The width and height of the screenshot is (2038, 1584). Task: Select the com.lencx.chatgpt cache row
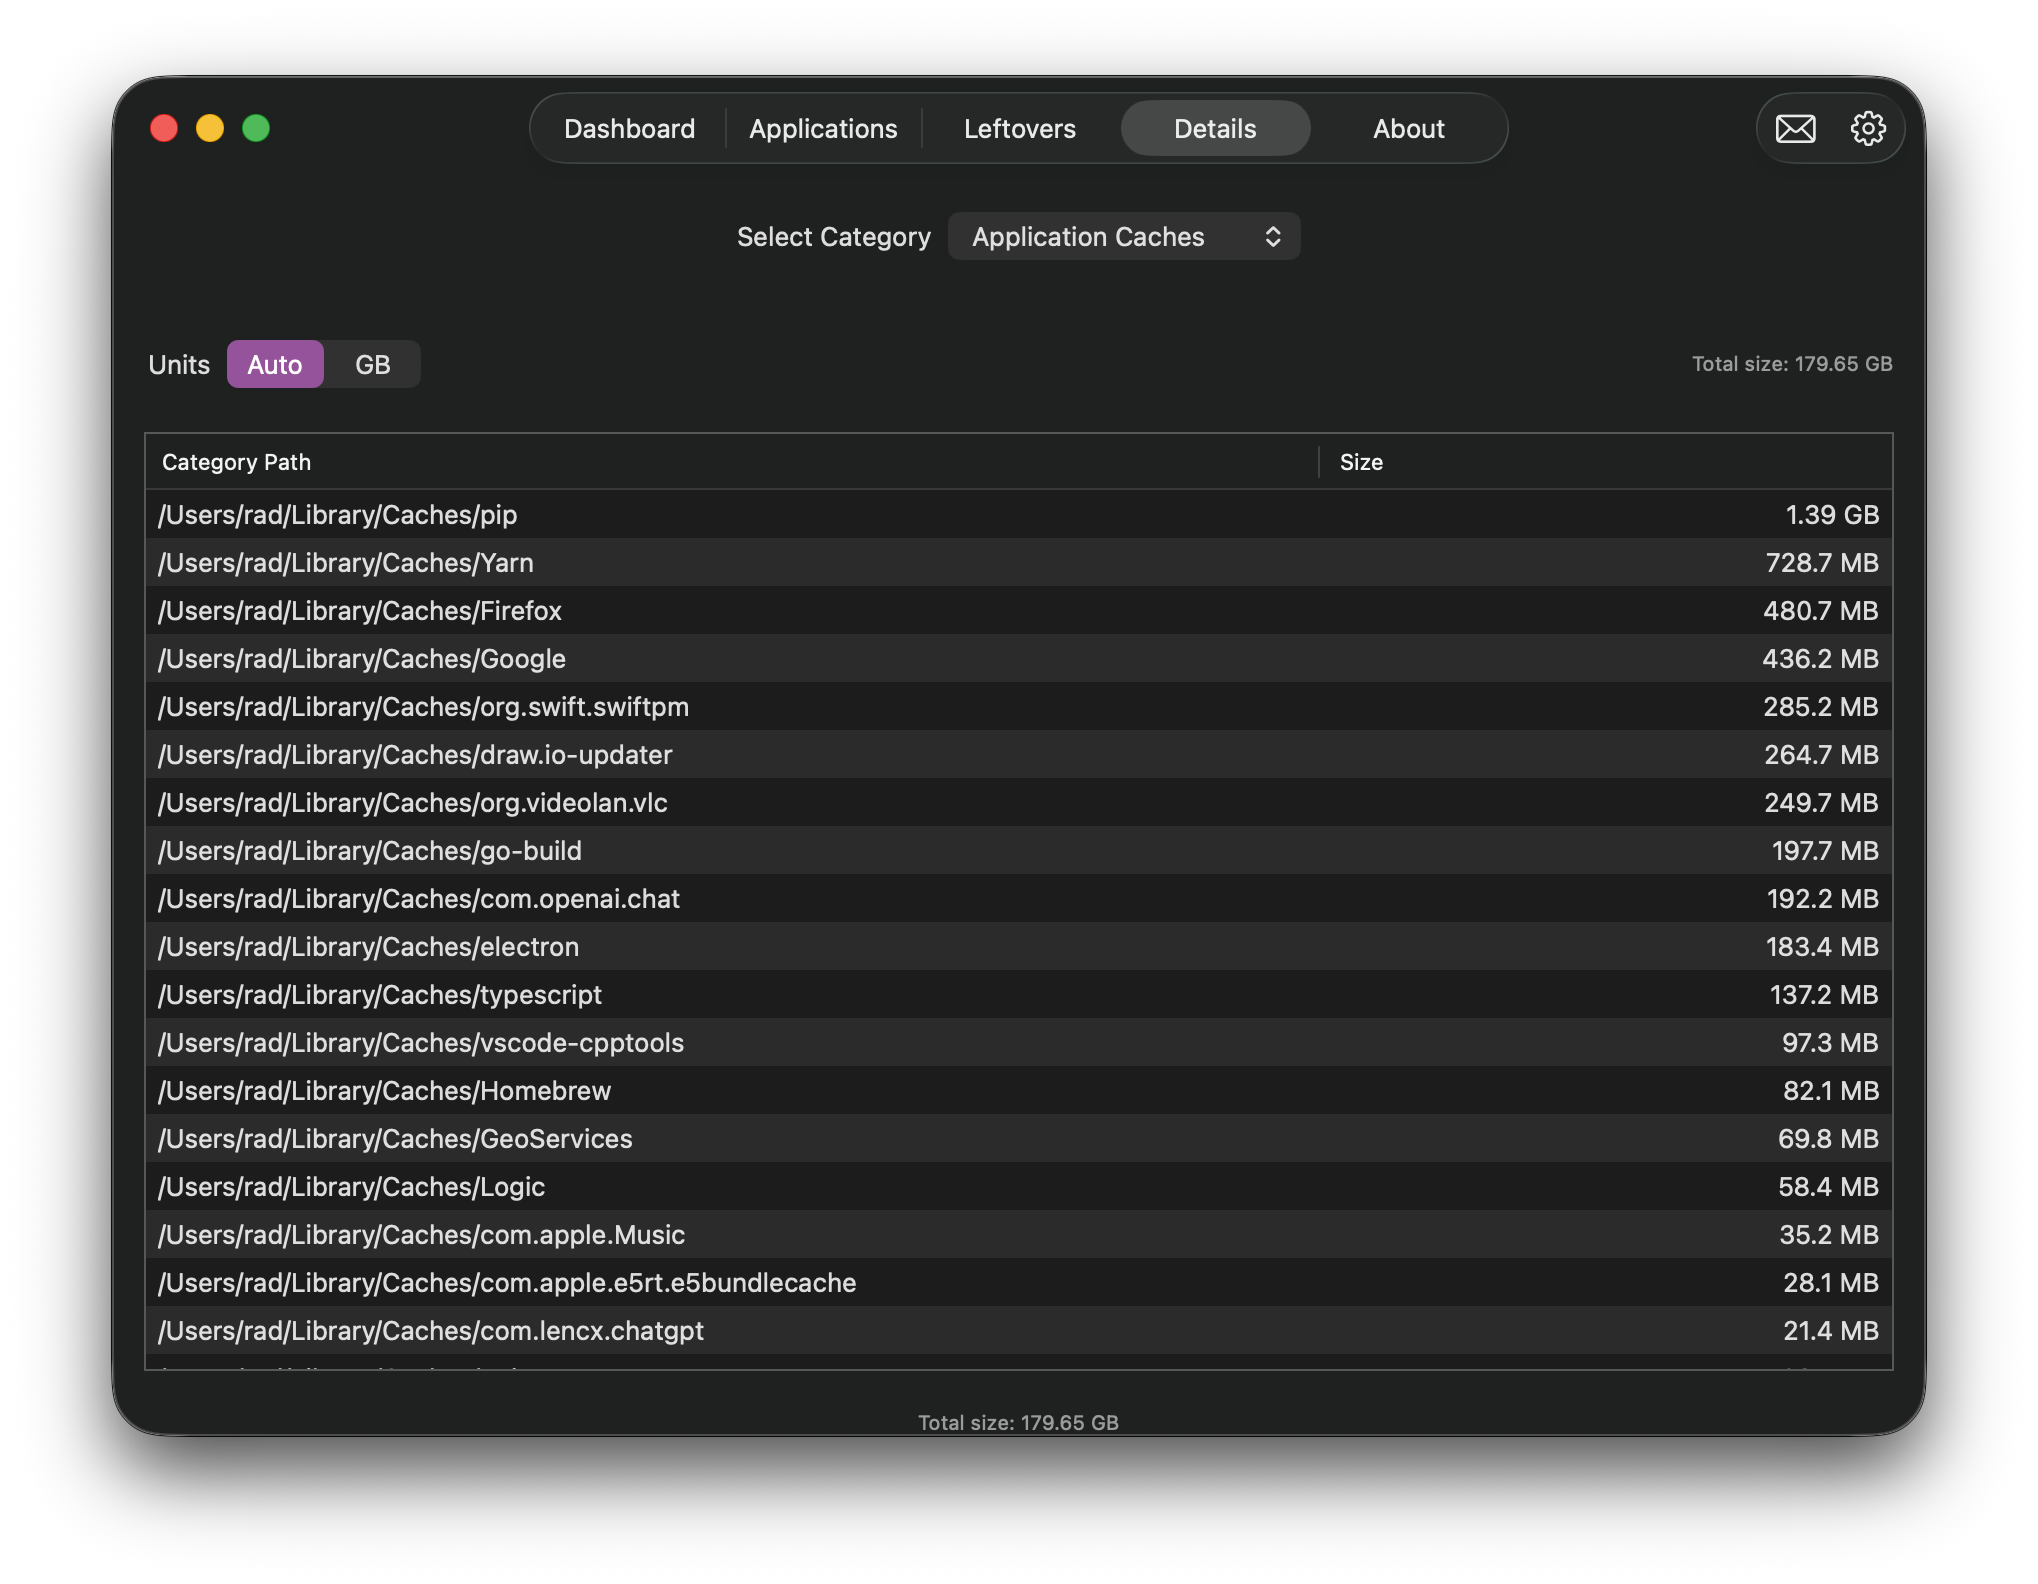[x=1019, y=1331]
